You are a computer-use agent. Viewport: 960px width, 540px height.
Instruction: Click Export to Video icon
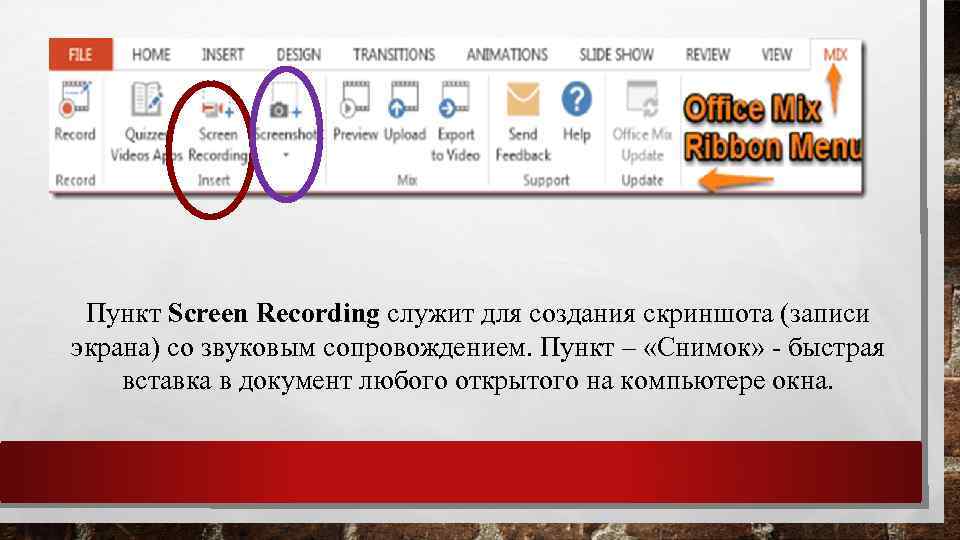(x=455, y=100)
